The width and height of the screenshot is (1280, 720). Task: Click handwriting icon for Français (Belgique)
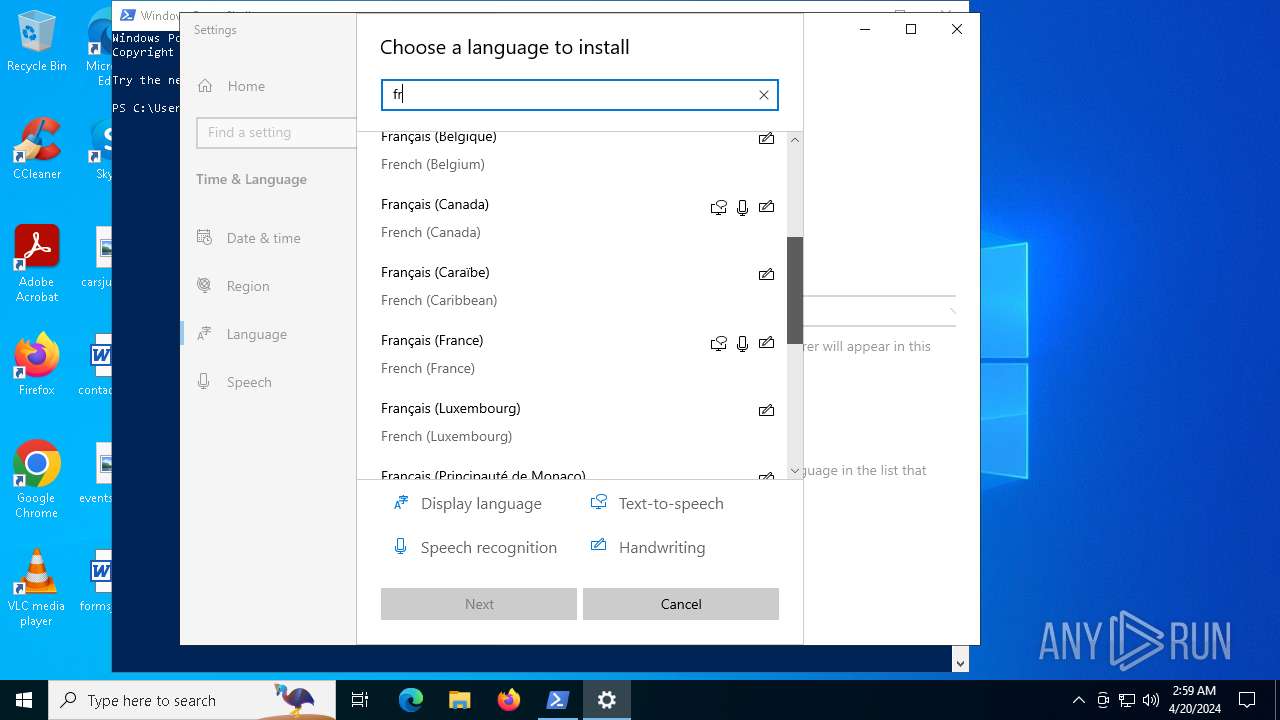766,139
